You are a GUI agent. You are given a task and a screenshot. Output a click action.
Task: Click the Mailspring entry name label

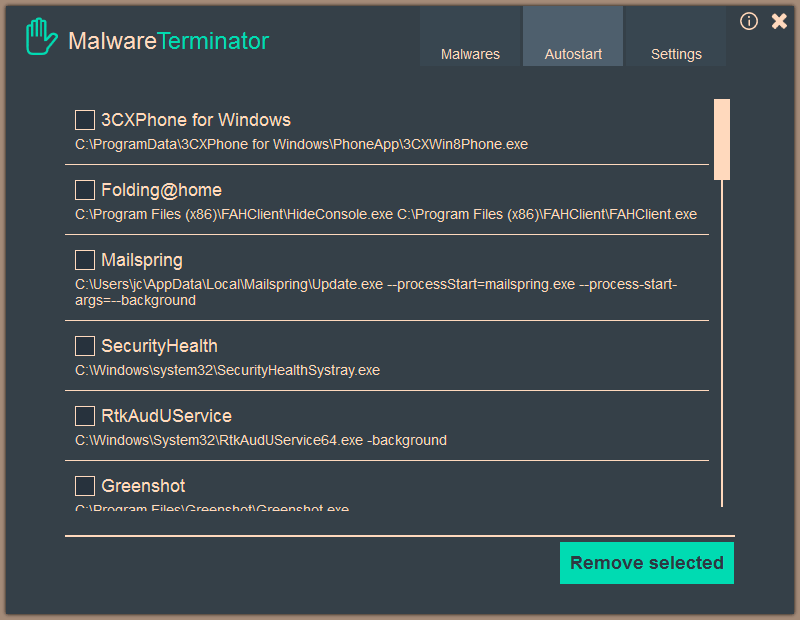coord(142,260)
